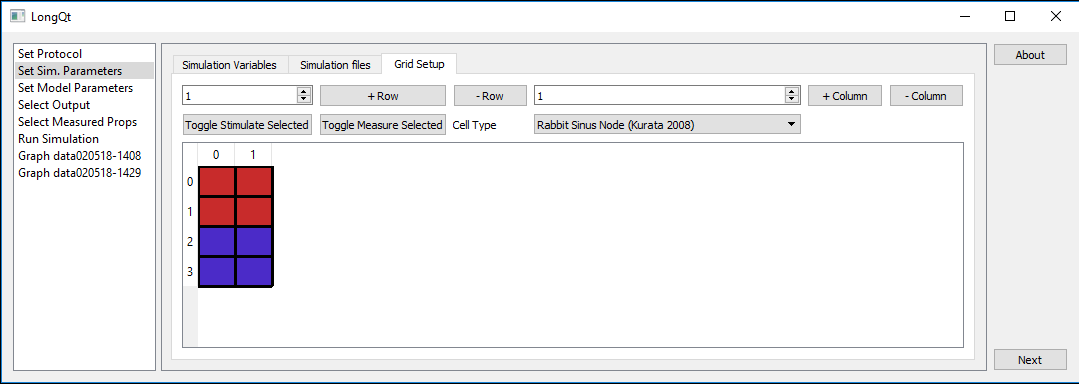Screen dimensions: 1079x384
Task: Click the Next button
Action: coord(1030,360)
